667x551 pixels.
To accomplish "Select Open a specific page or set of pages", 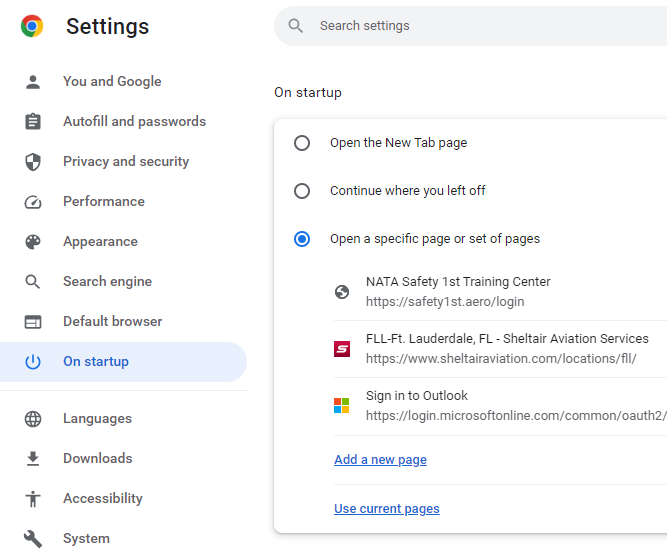I will tap(302, 239).
